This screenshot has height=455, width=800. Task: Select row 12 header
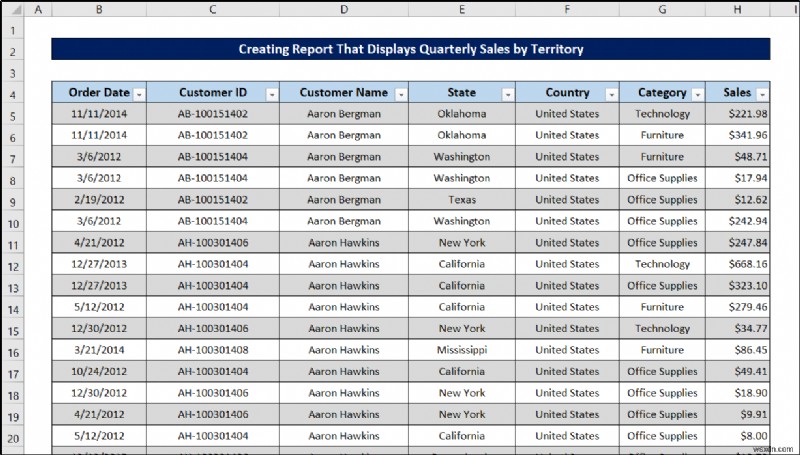13,266
